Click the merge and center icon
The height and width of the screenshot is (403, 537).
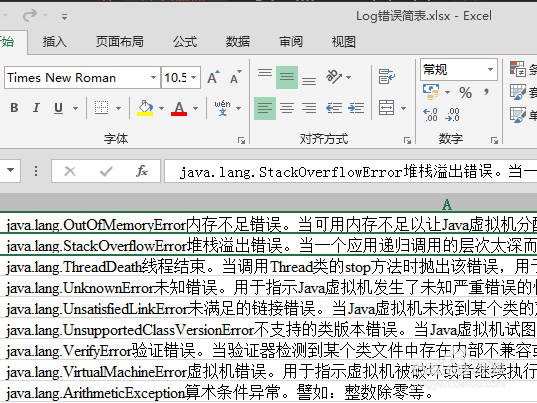coord(387,108)
